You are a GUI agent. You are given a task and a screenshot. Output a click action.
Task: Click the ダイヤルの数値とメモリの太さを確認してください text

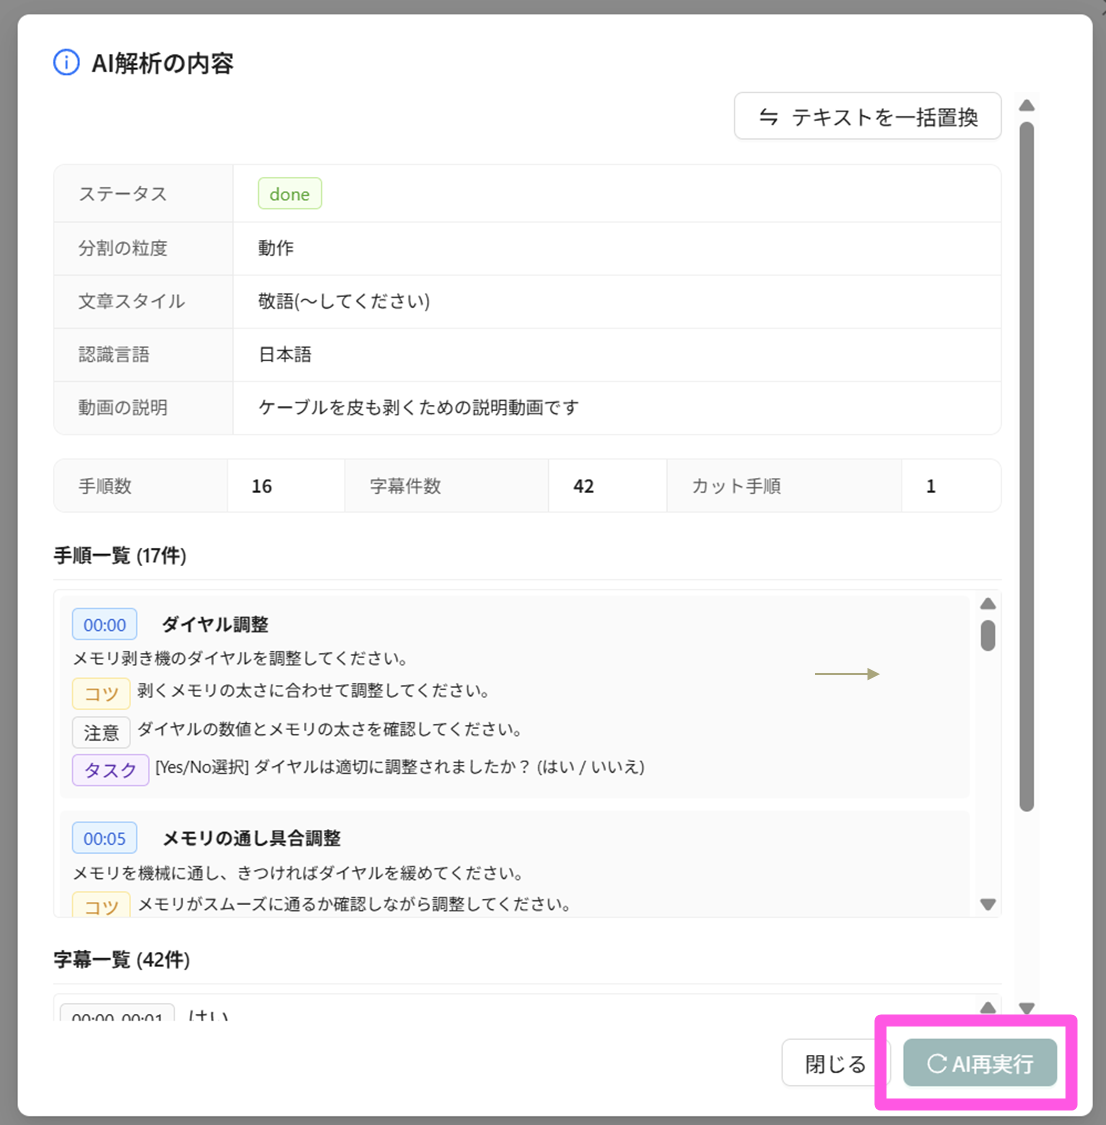point(329,729)
